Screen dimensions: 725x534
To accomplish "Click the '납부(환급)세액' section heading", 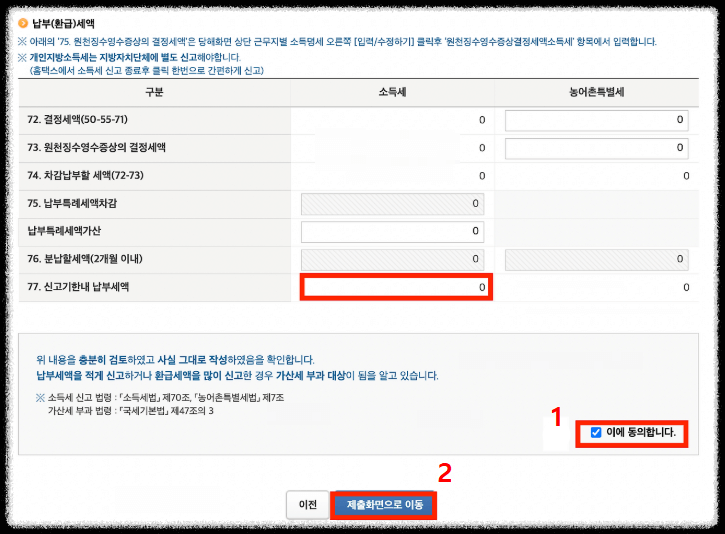I will 63,23.
